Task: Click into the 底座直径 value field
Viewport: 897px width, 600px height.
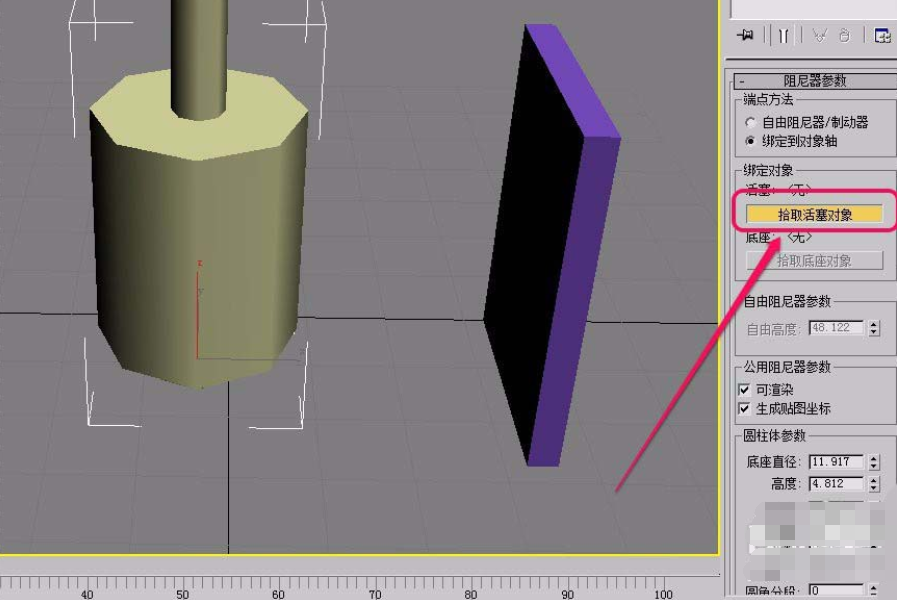Action: (835, 462)
